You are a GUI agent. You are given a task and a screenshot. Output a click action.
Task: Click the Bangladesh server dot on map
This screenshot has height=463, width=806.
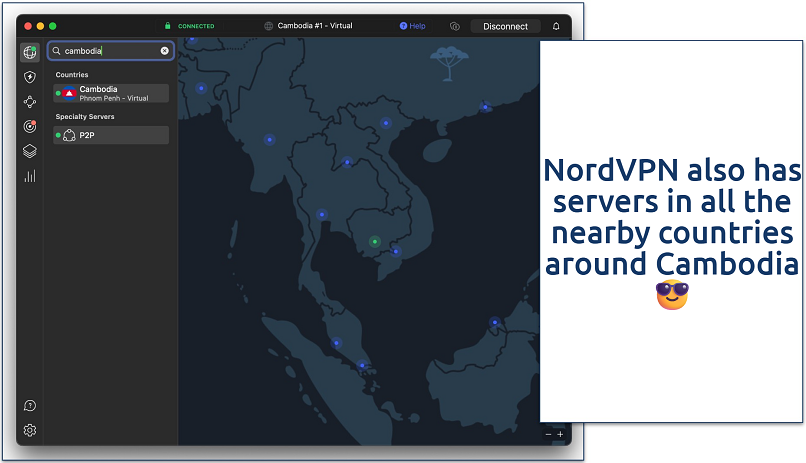point(201,88)
